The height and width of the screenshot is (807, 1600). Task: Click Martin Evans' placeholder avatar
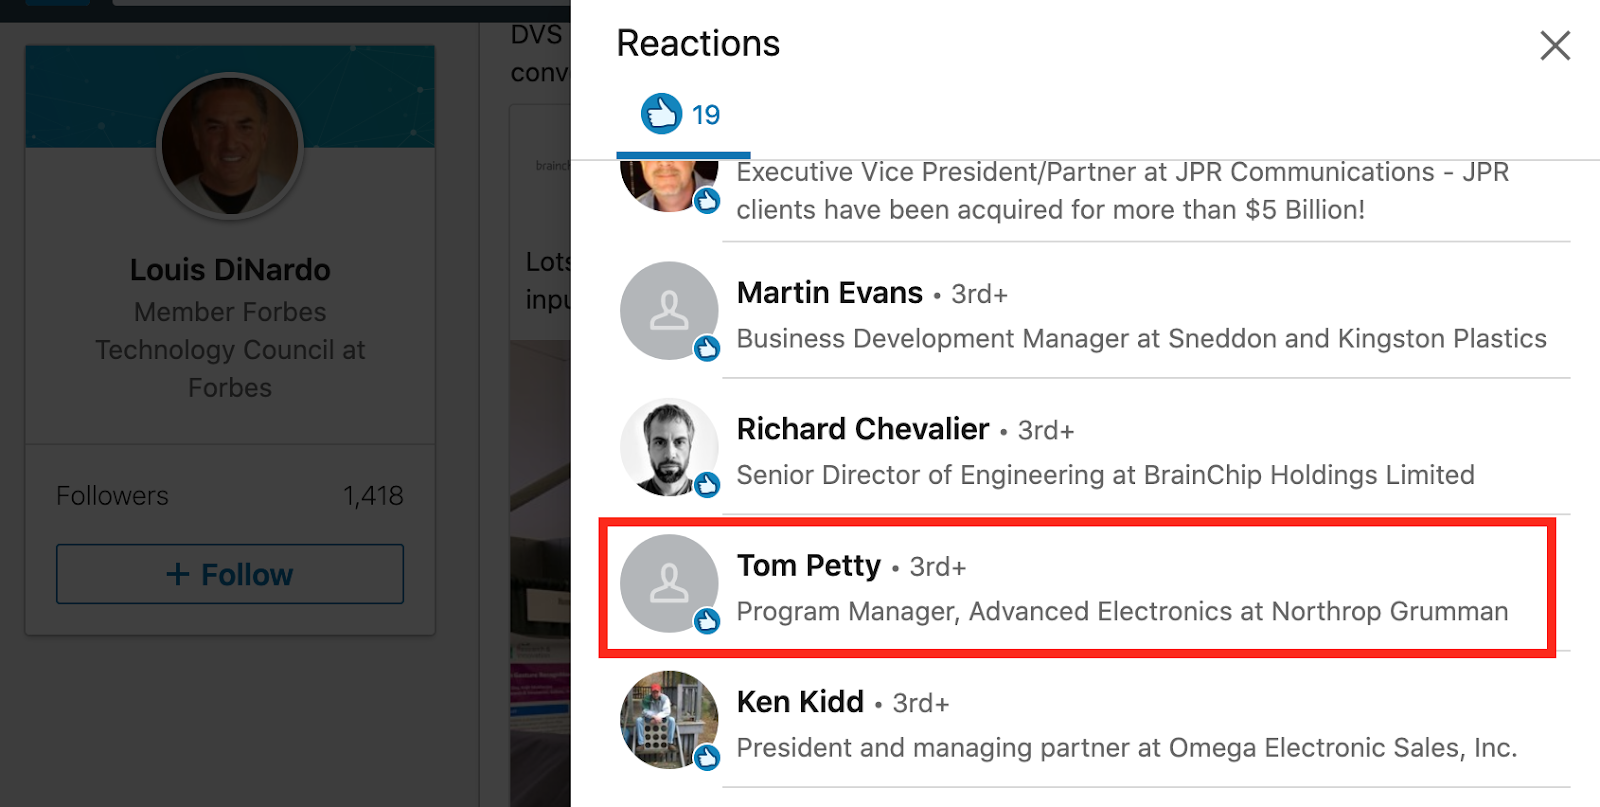[x=668, y=310]
